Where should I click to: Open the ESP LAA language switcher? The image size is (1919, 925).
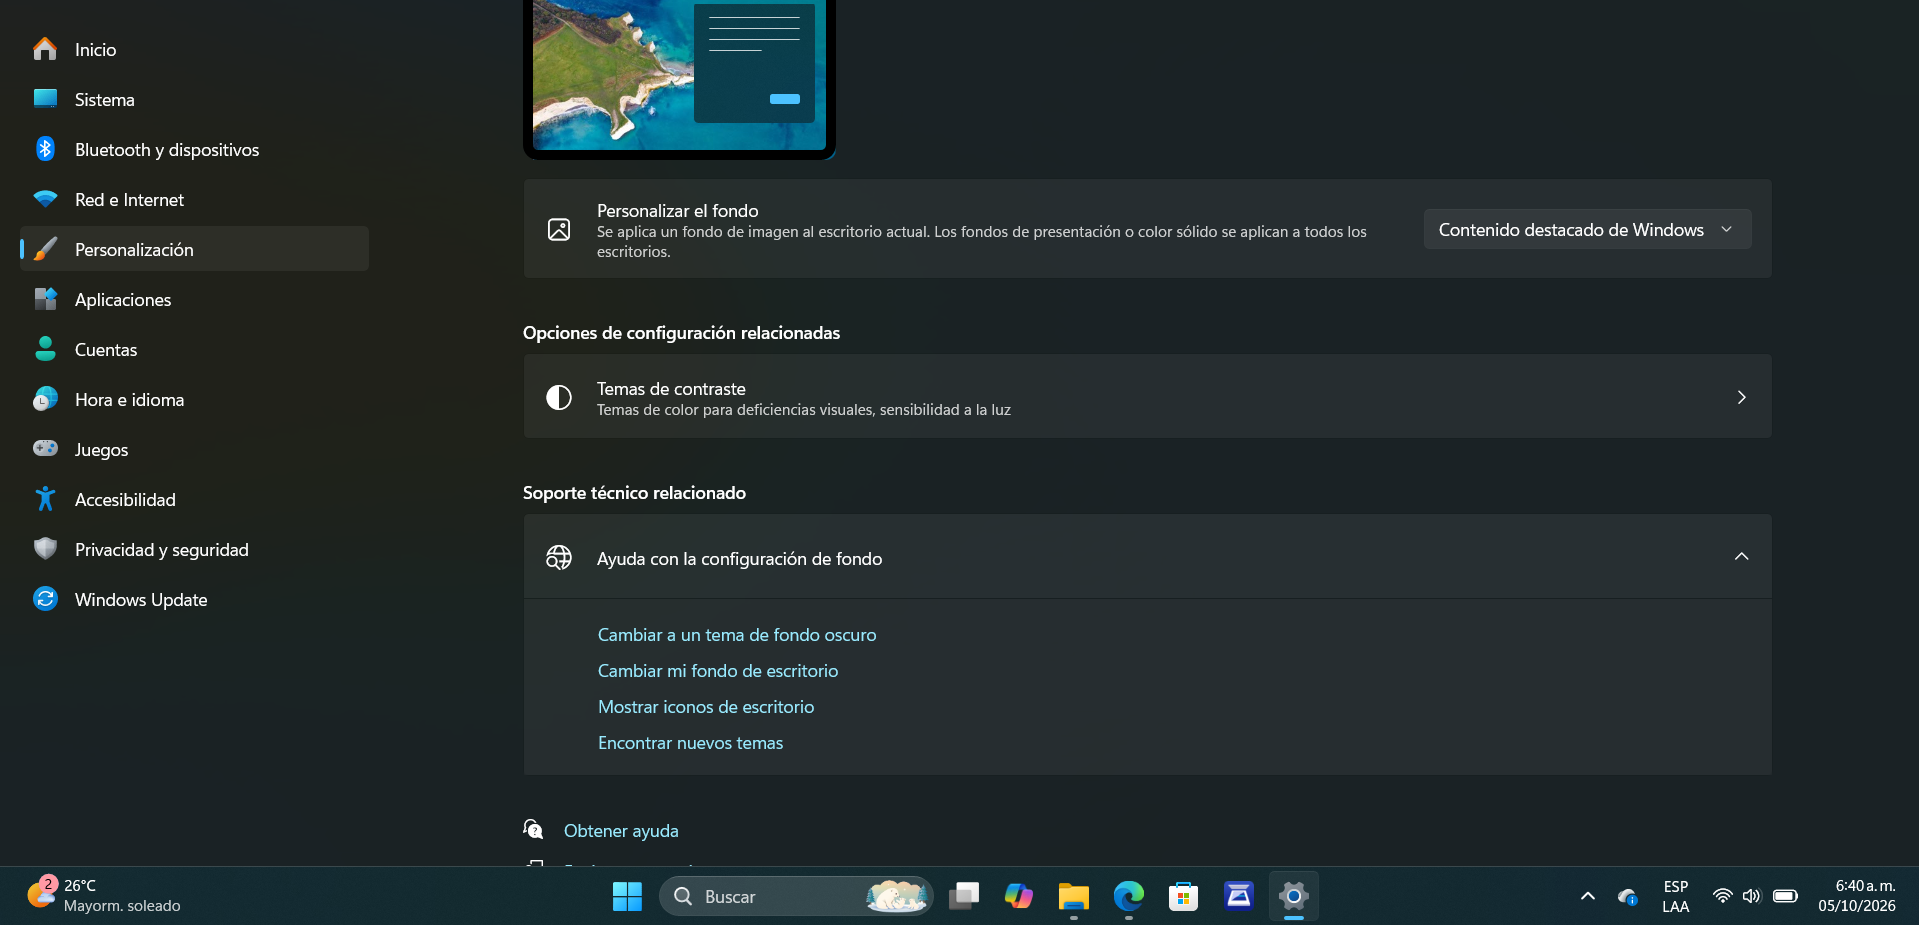[1676, 896]
